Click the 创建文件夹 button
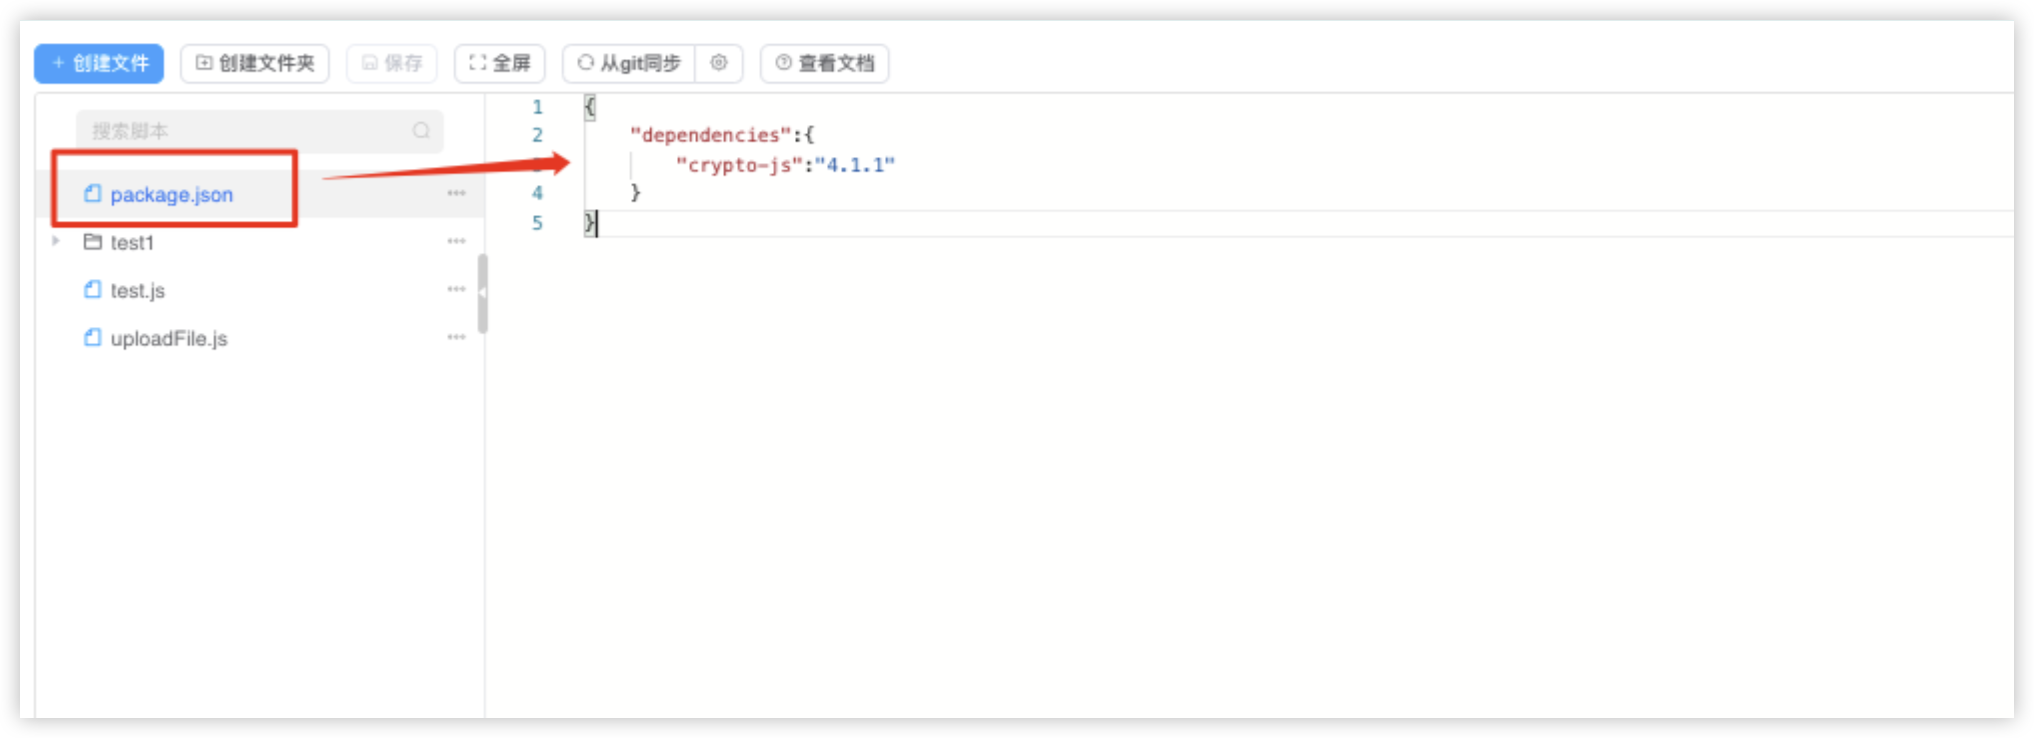 [255, 64]
